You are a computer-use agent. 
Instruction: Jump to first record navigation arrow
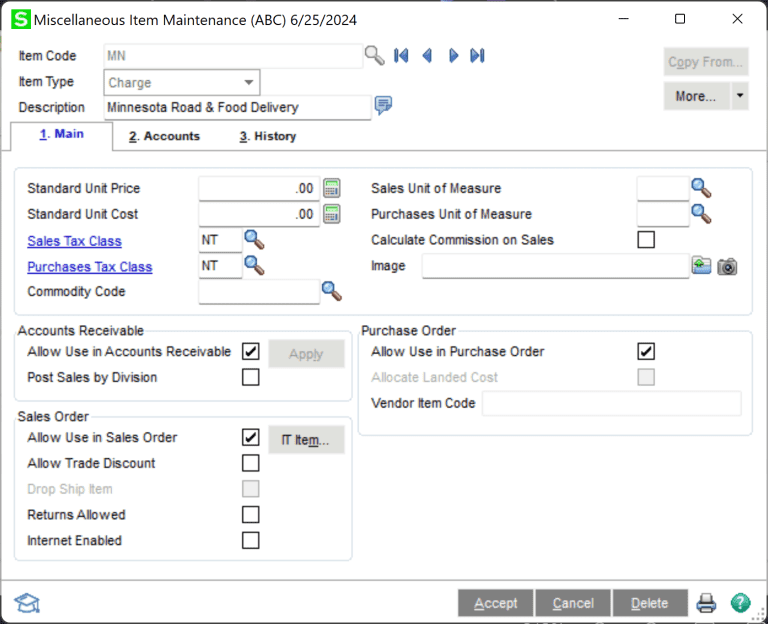401,56
